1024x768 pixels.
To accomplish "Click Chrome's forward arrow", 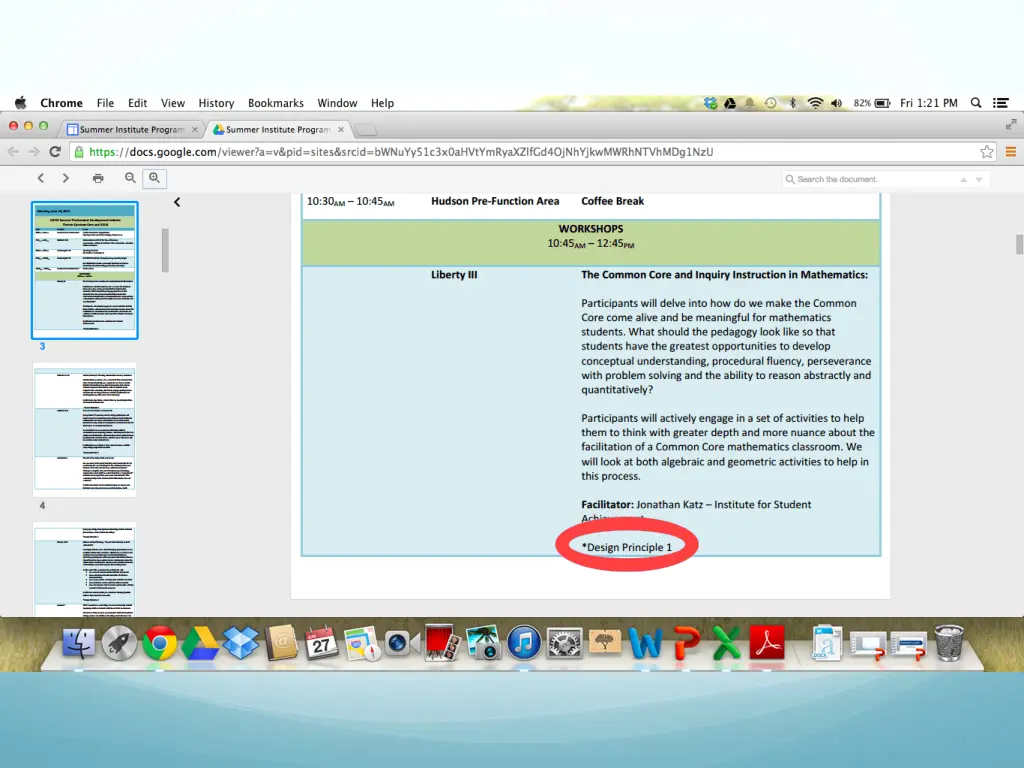I will coord(34,152).
